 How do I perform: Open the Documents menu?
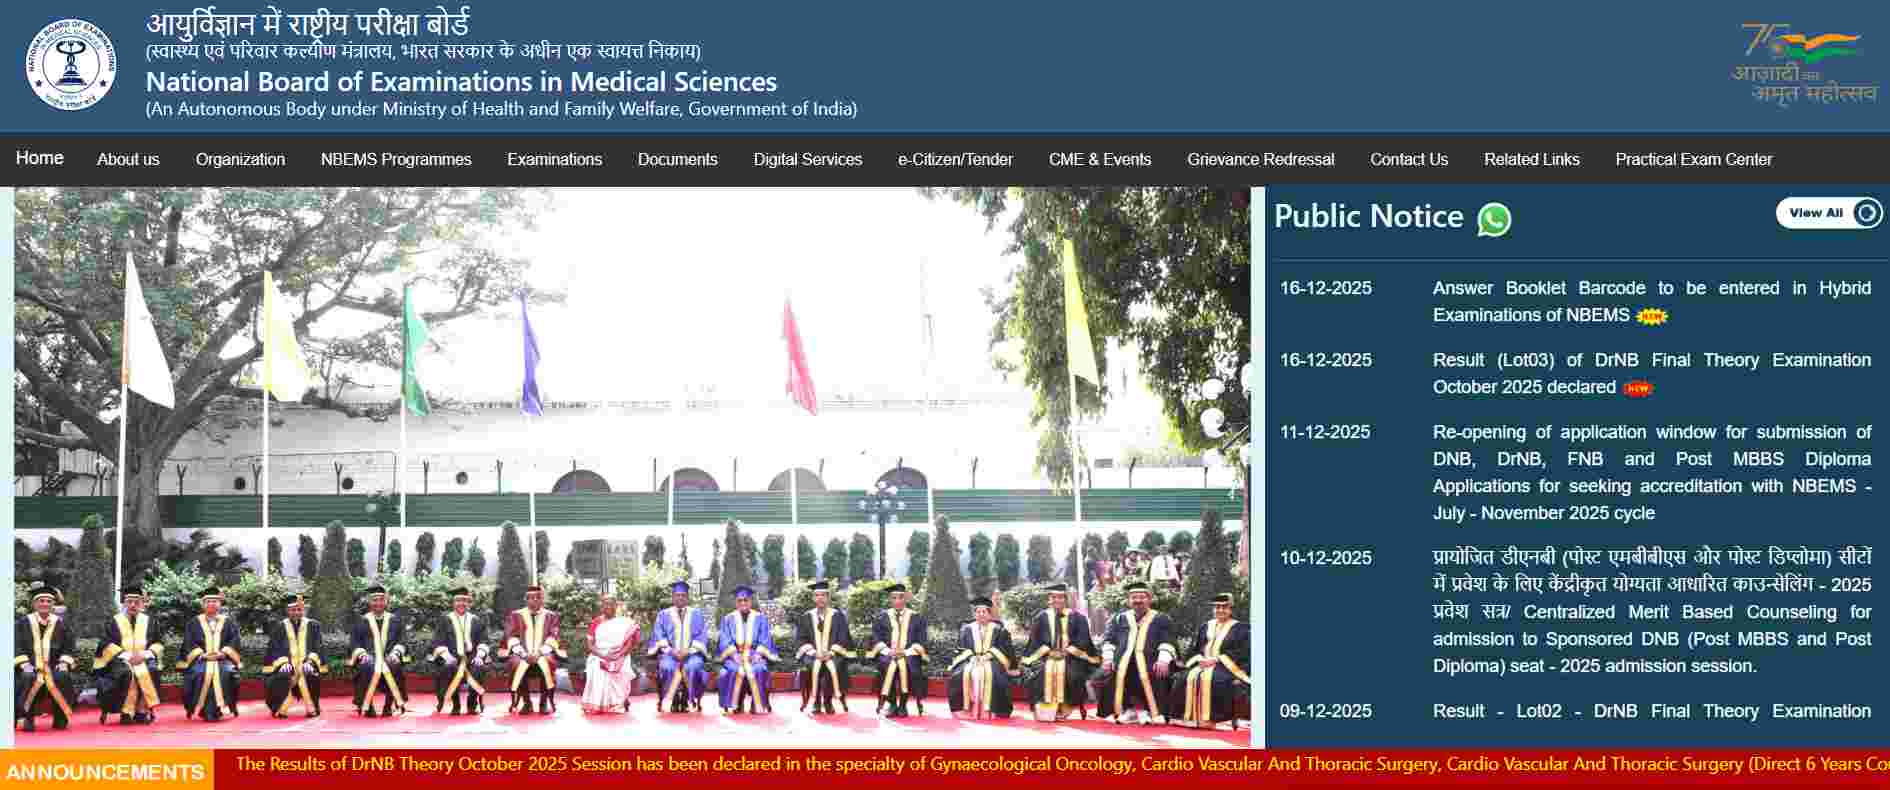(x=677, y=159)
